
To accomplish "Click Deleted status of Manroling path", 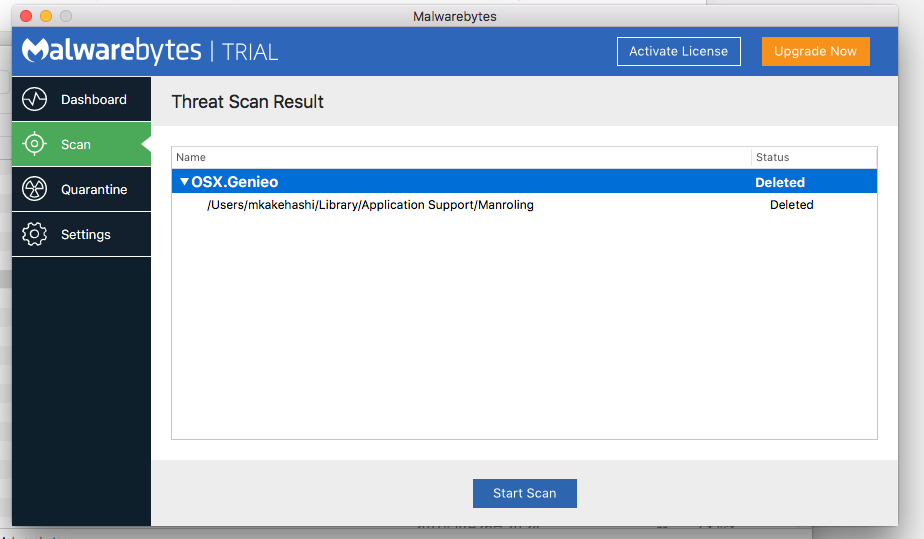I will coord(791,204).
